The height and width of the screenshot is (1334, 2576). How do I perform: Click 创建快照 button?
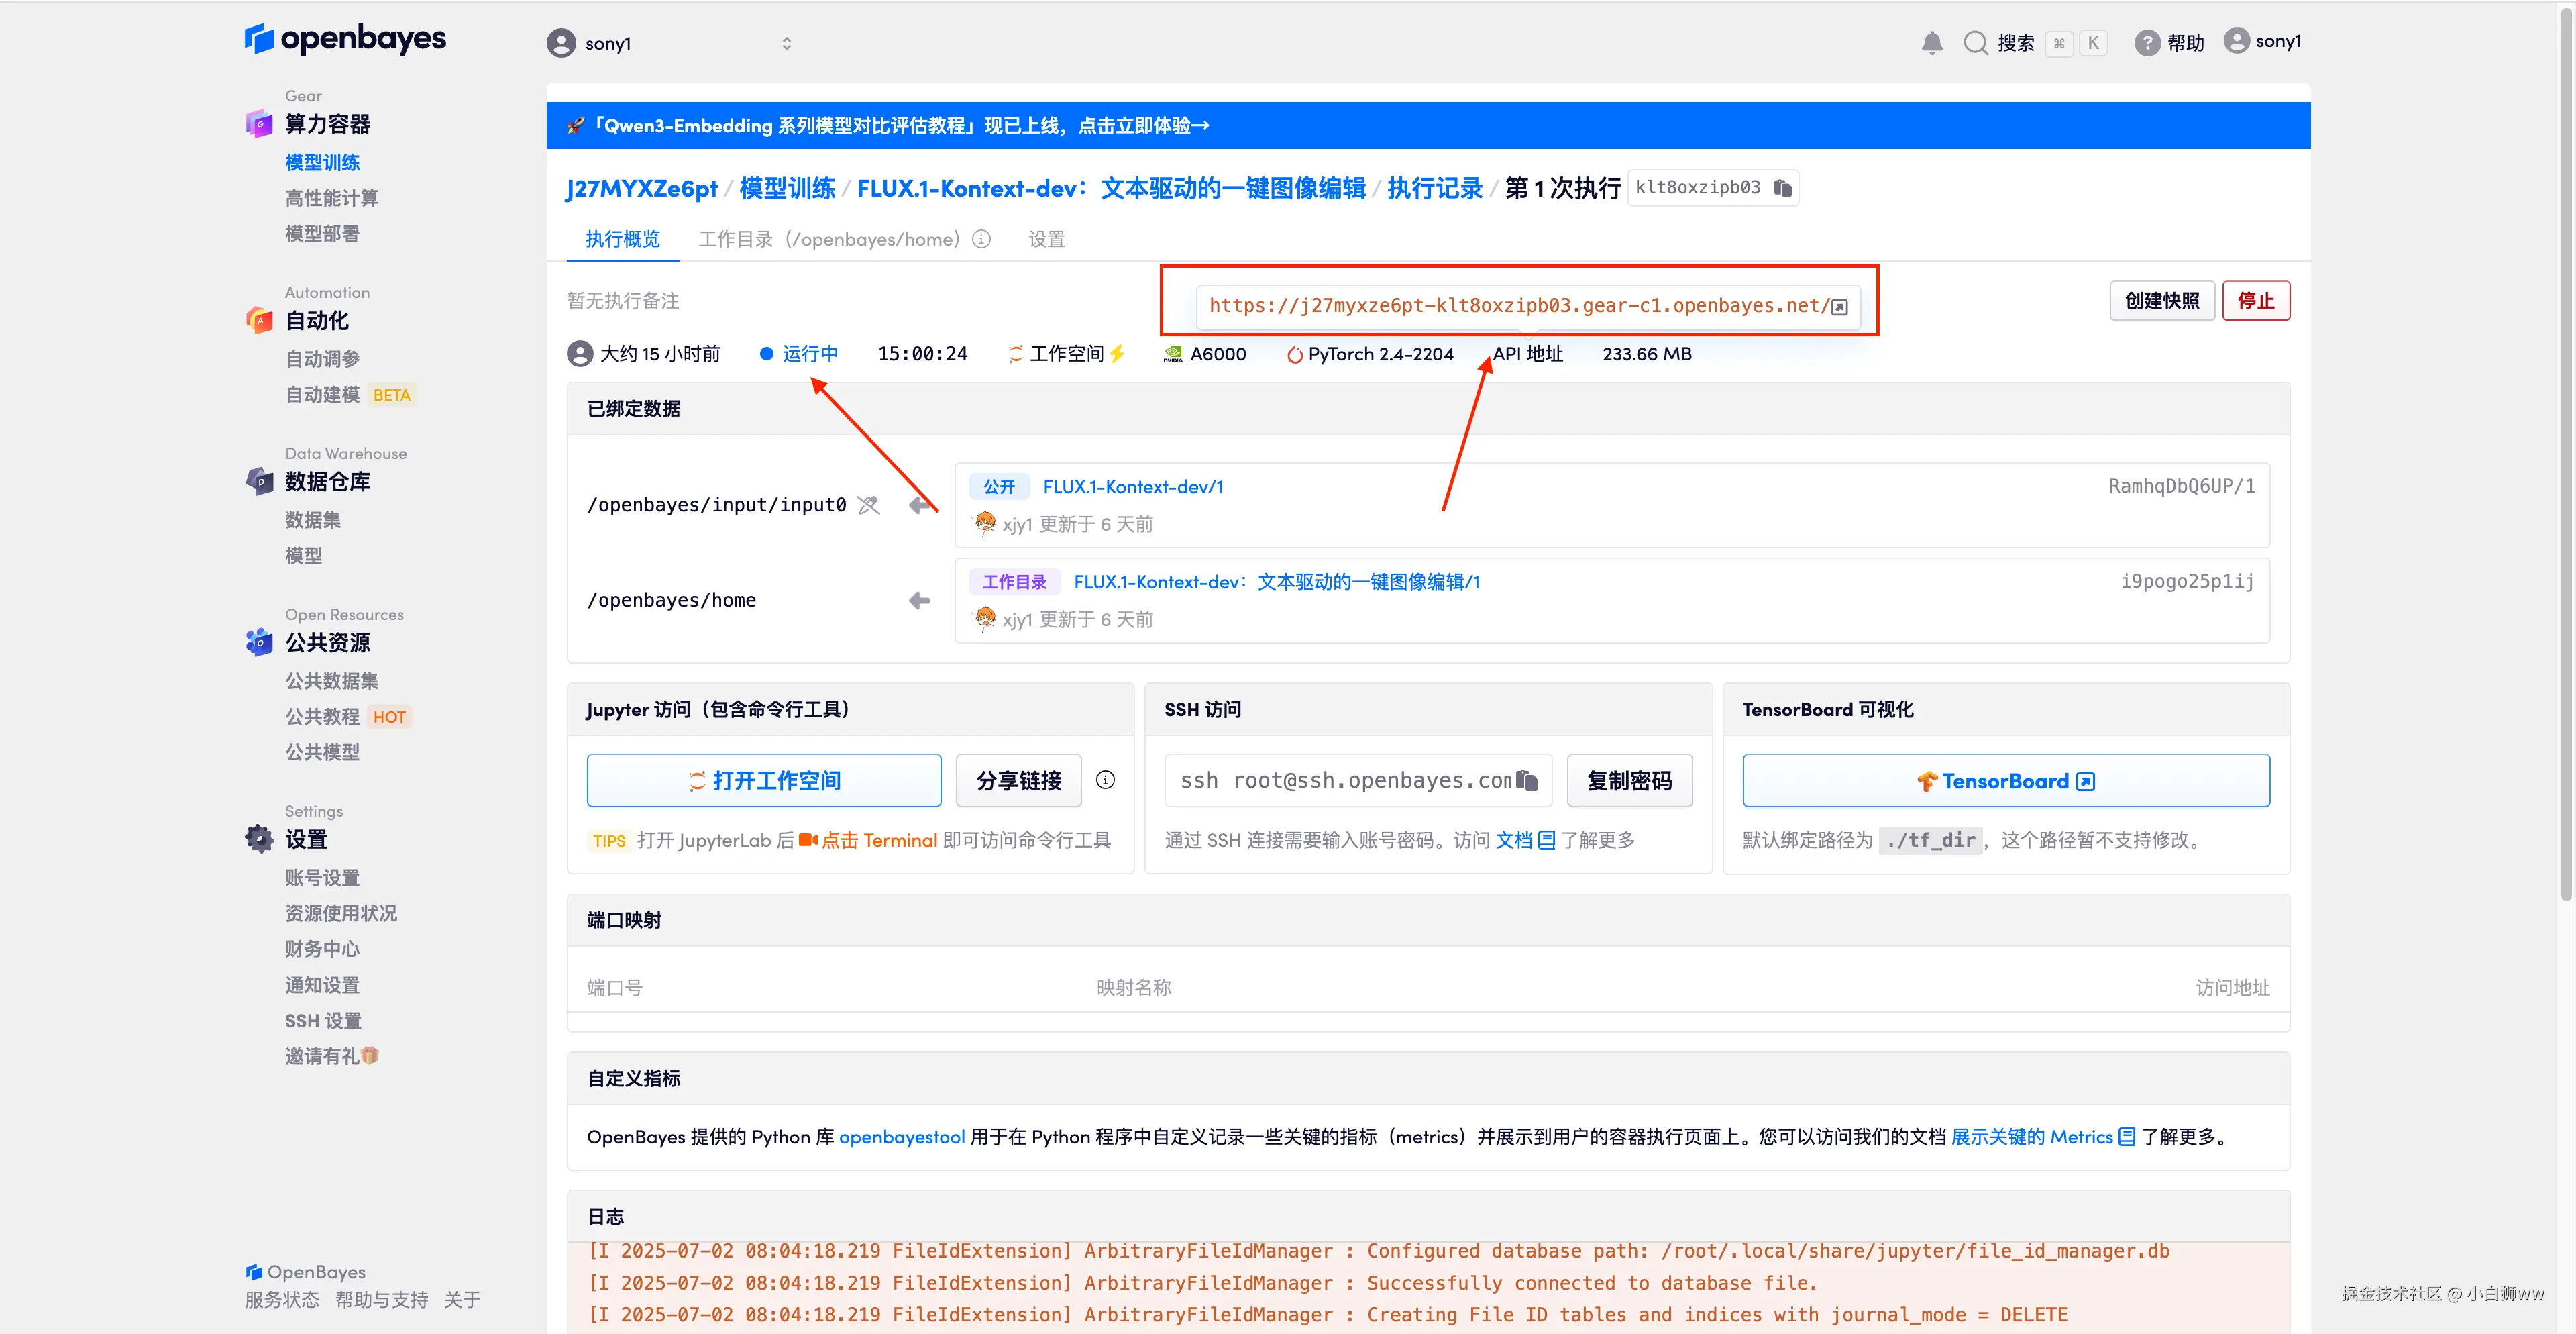2161,301
